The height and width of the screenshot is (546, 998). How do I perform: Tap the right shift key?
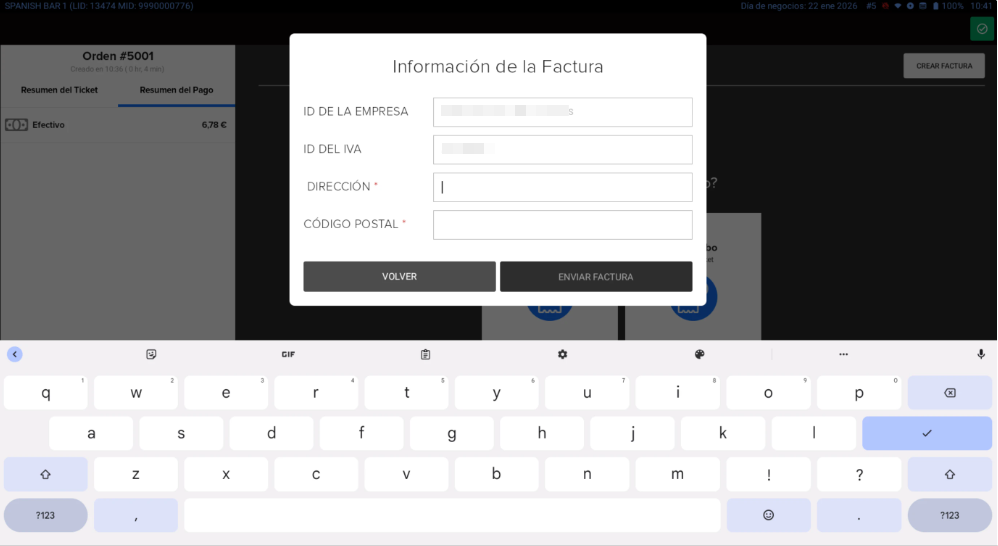950,474
